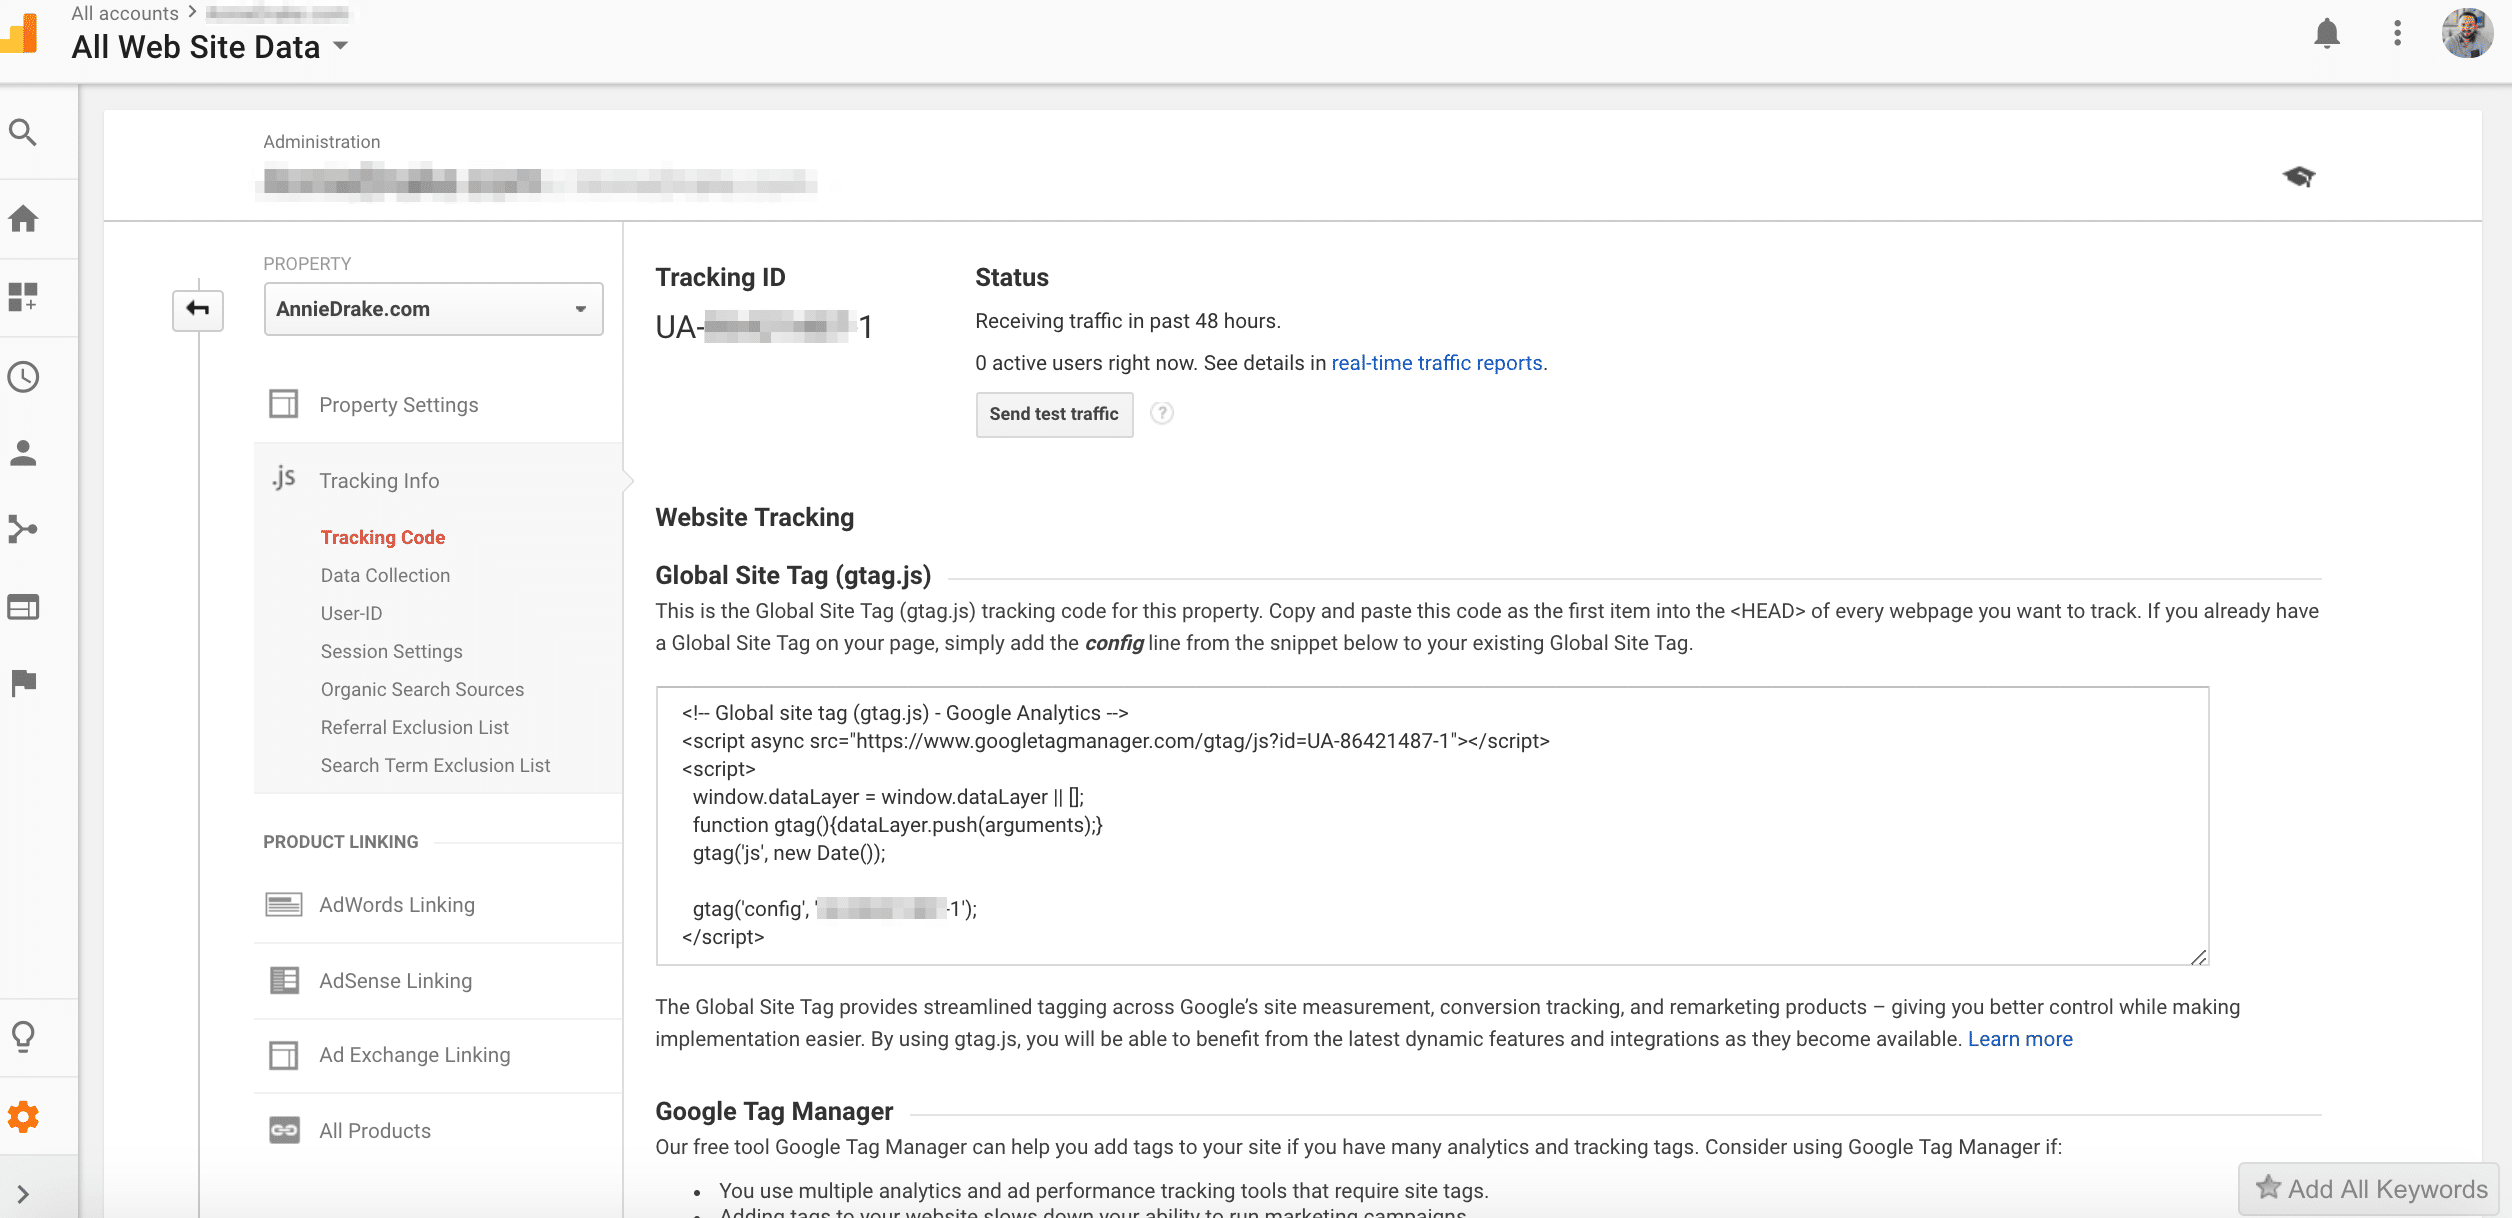This screenshot has height=1218, width=2512.
Task: Open Search Term Exclusion List
Action: pos(435,765)
